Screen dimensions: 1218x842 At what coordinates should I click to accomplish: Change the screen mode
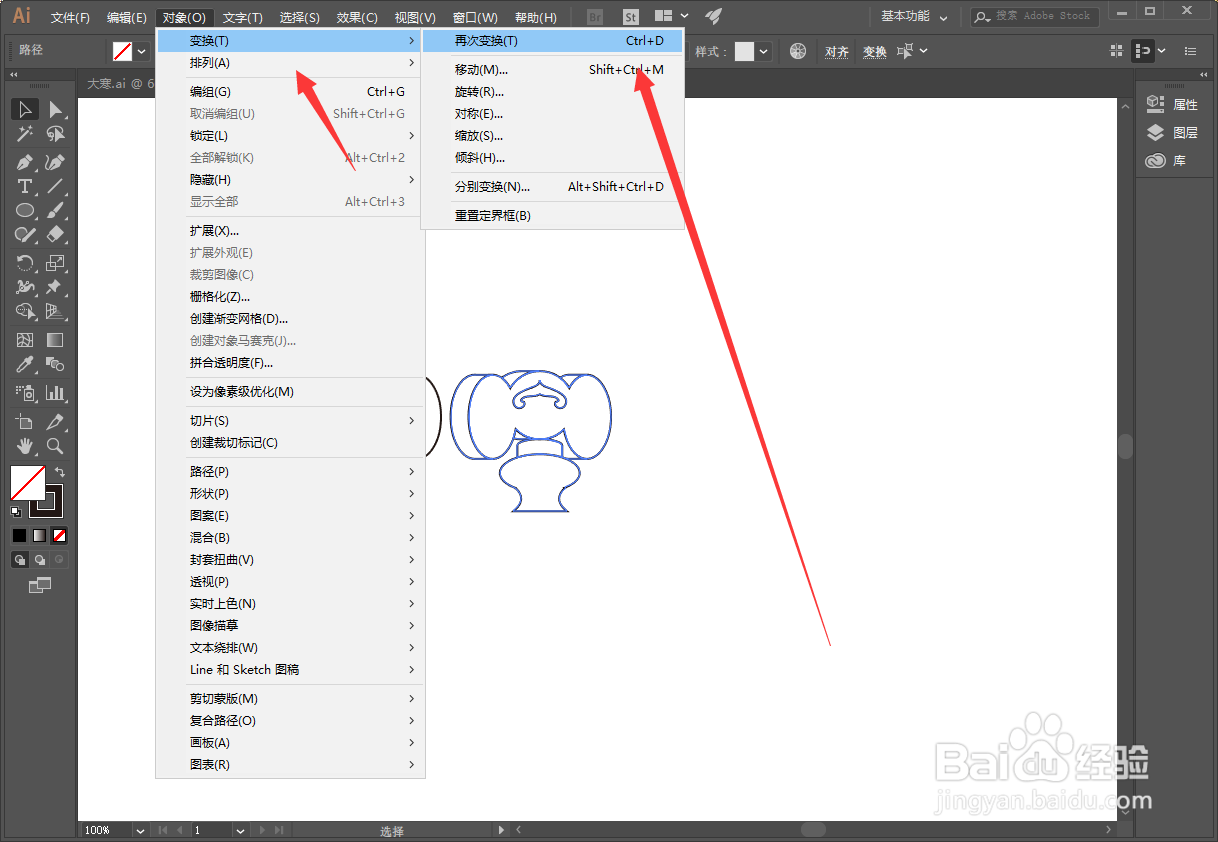[40, 585]
